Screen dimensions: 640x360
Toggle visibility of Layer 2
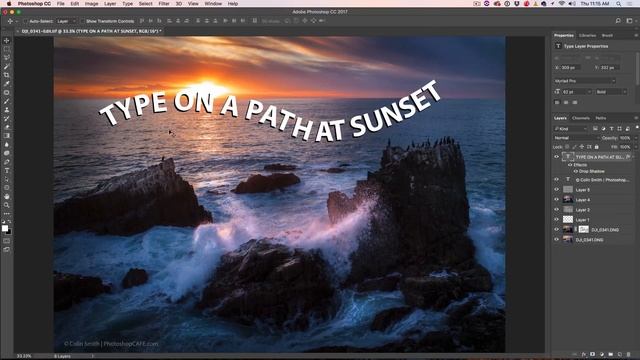click(x=556, y=209)
